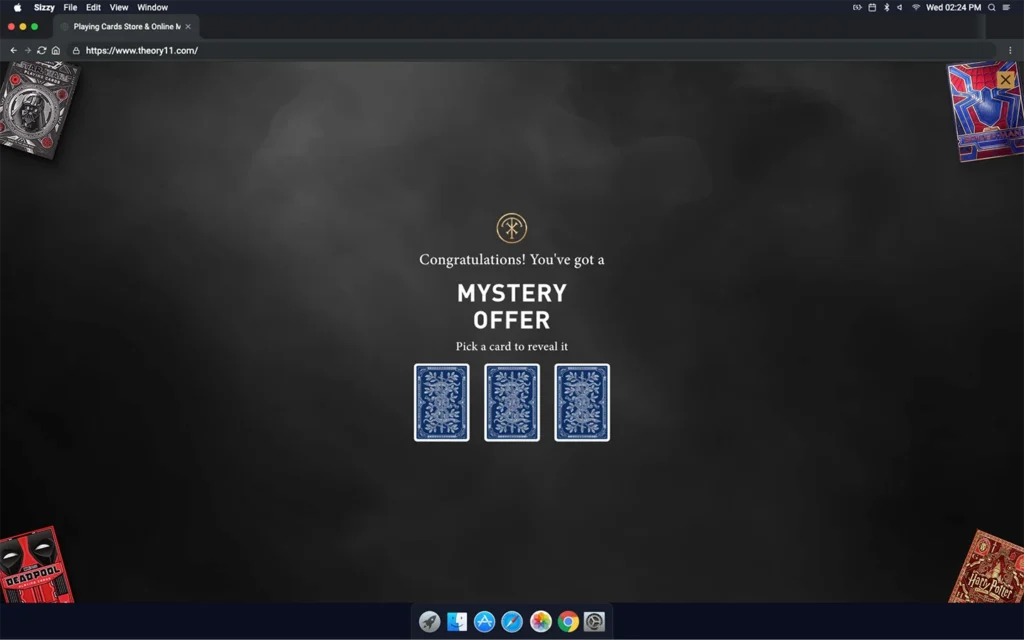
Task: Close the Playing Cards Store tab
Action: coord(188,27)
